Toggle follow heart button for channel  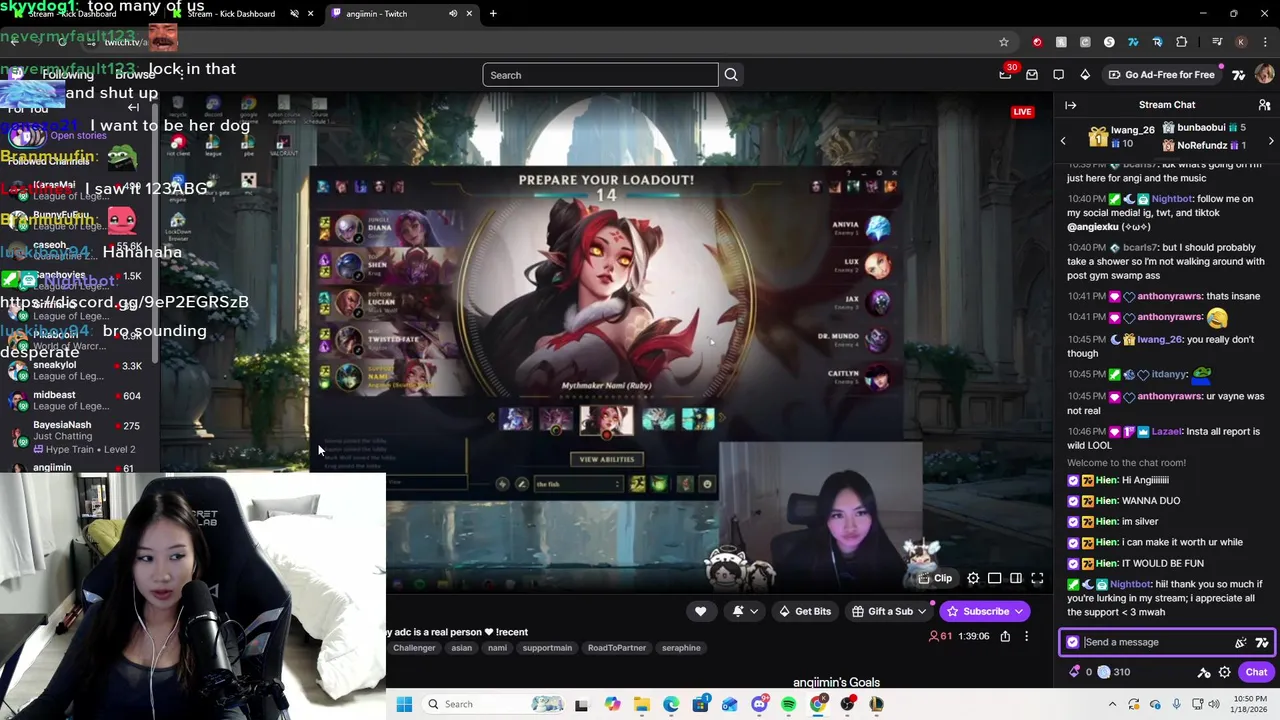pyautogui.click(x=700, y=611)
